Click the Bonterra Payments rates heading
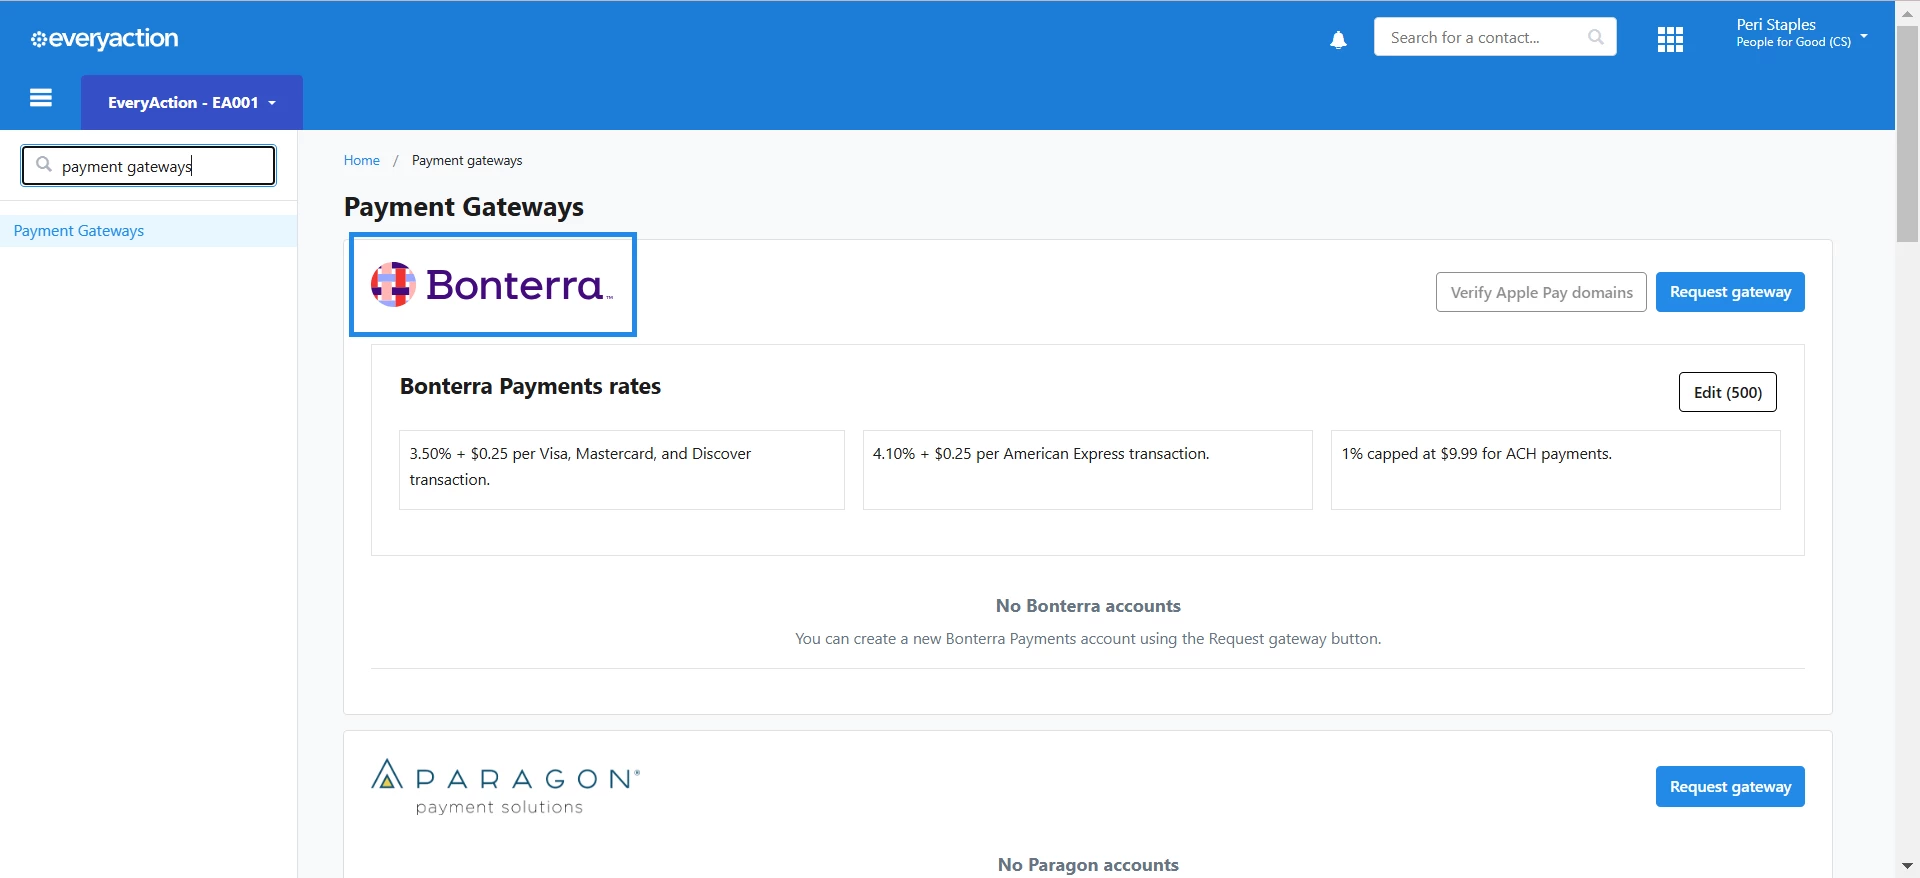Viewport: 1920px width, 878px height. coord(530,387)
